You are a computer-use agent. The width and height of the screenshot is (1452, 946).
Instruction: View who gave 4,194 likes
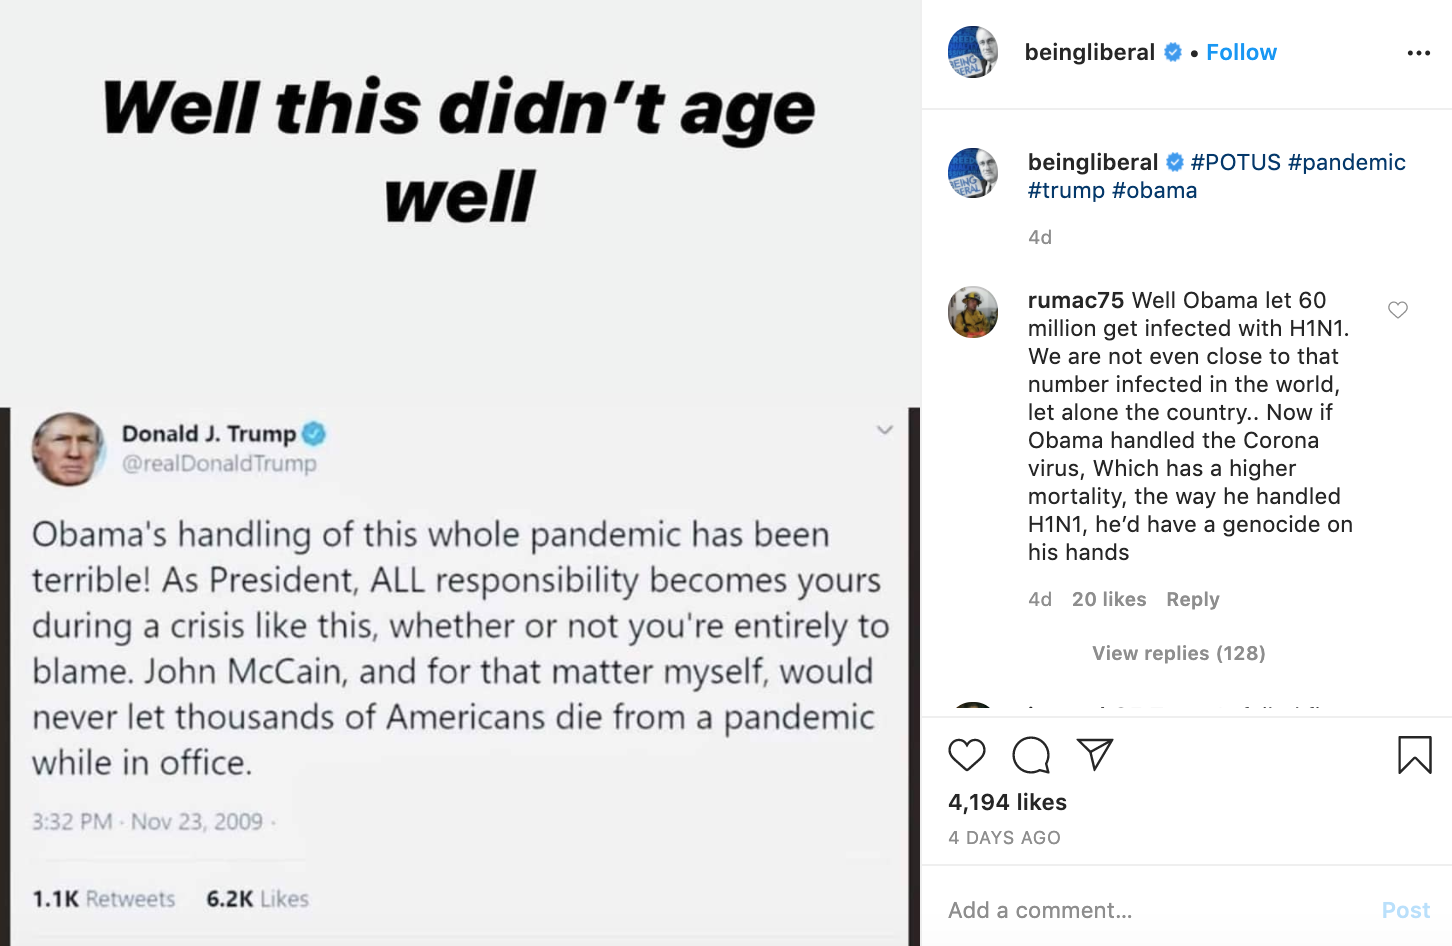[x=1007, y=802]
